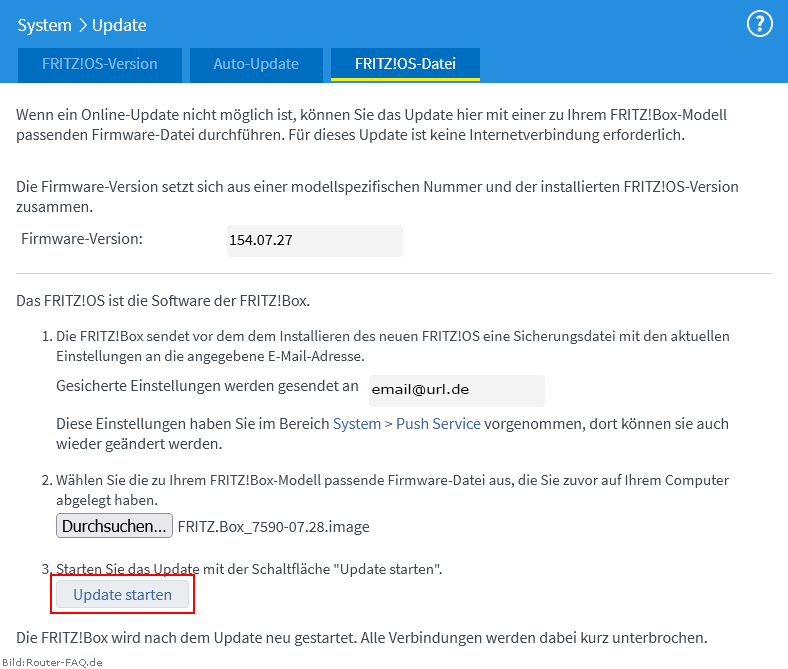Open the help question mark icon
Screen dimensions: 788x669
coord(759,24)
